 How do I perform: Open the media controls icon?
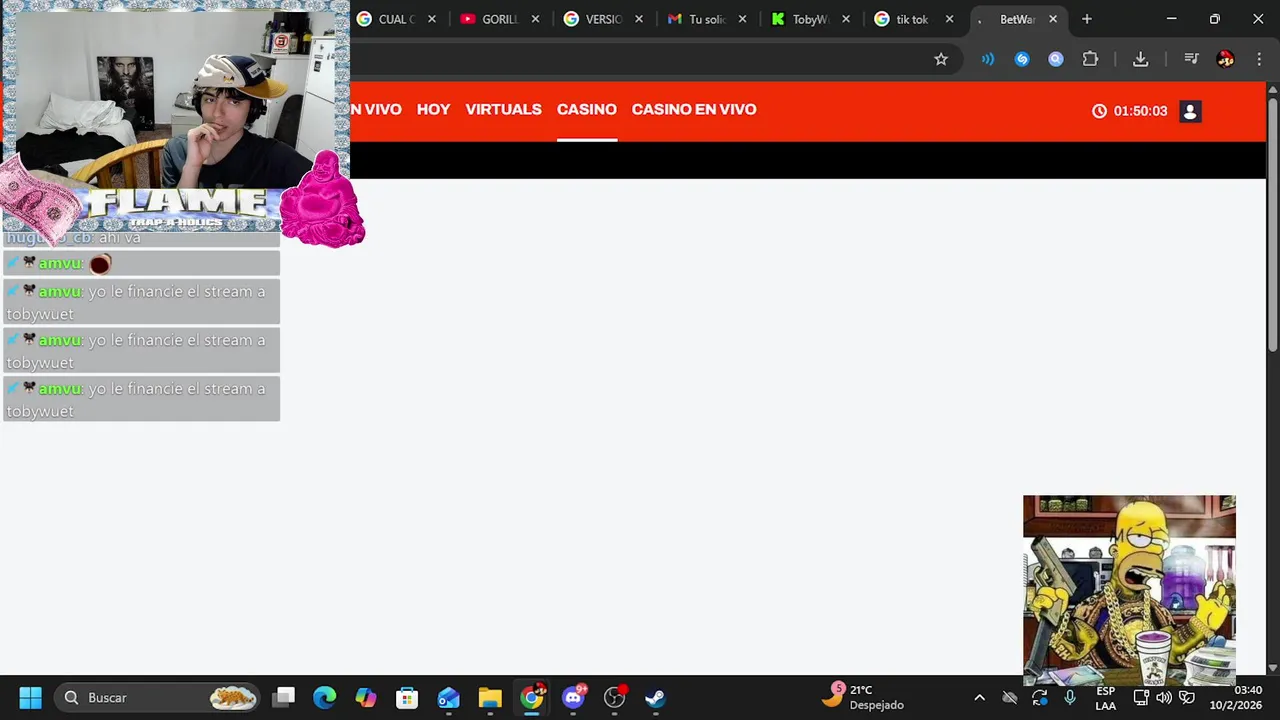1191,59
